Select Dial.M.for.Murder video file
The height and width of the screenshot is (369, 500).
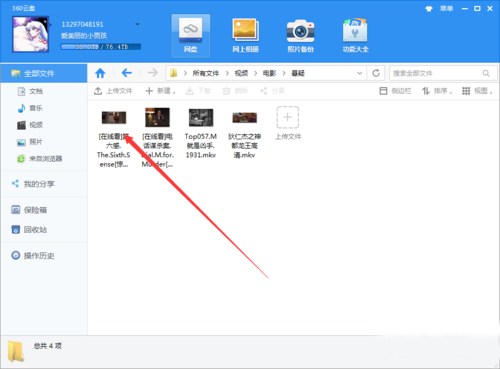157,138
